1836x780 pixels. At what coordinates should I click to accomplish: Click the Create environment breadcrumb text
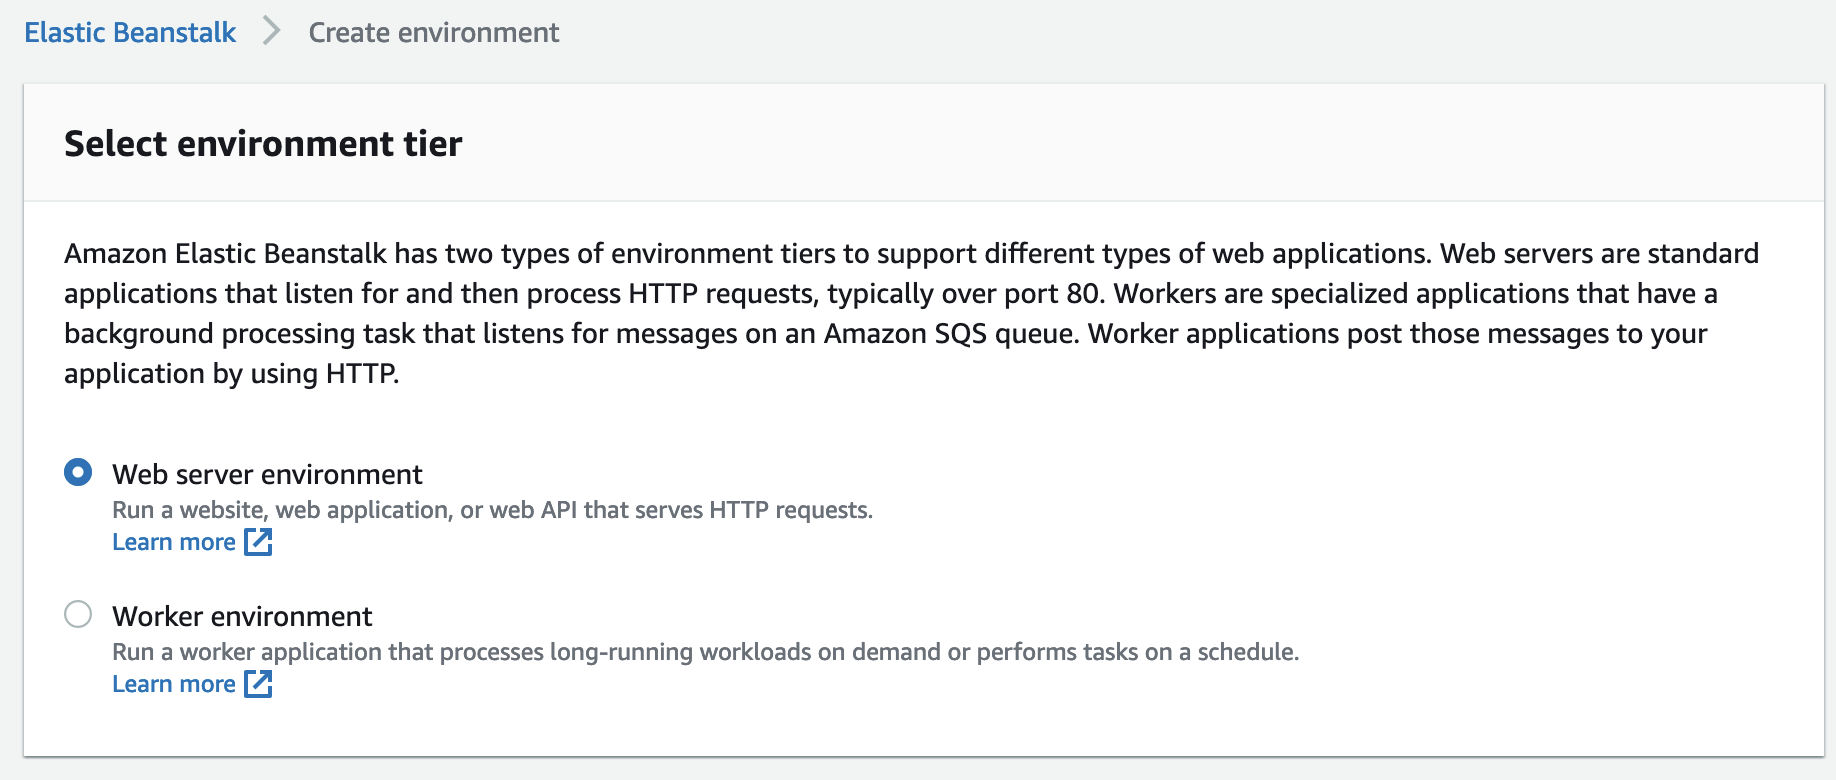(x=433, y=32)
